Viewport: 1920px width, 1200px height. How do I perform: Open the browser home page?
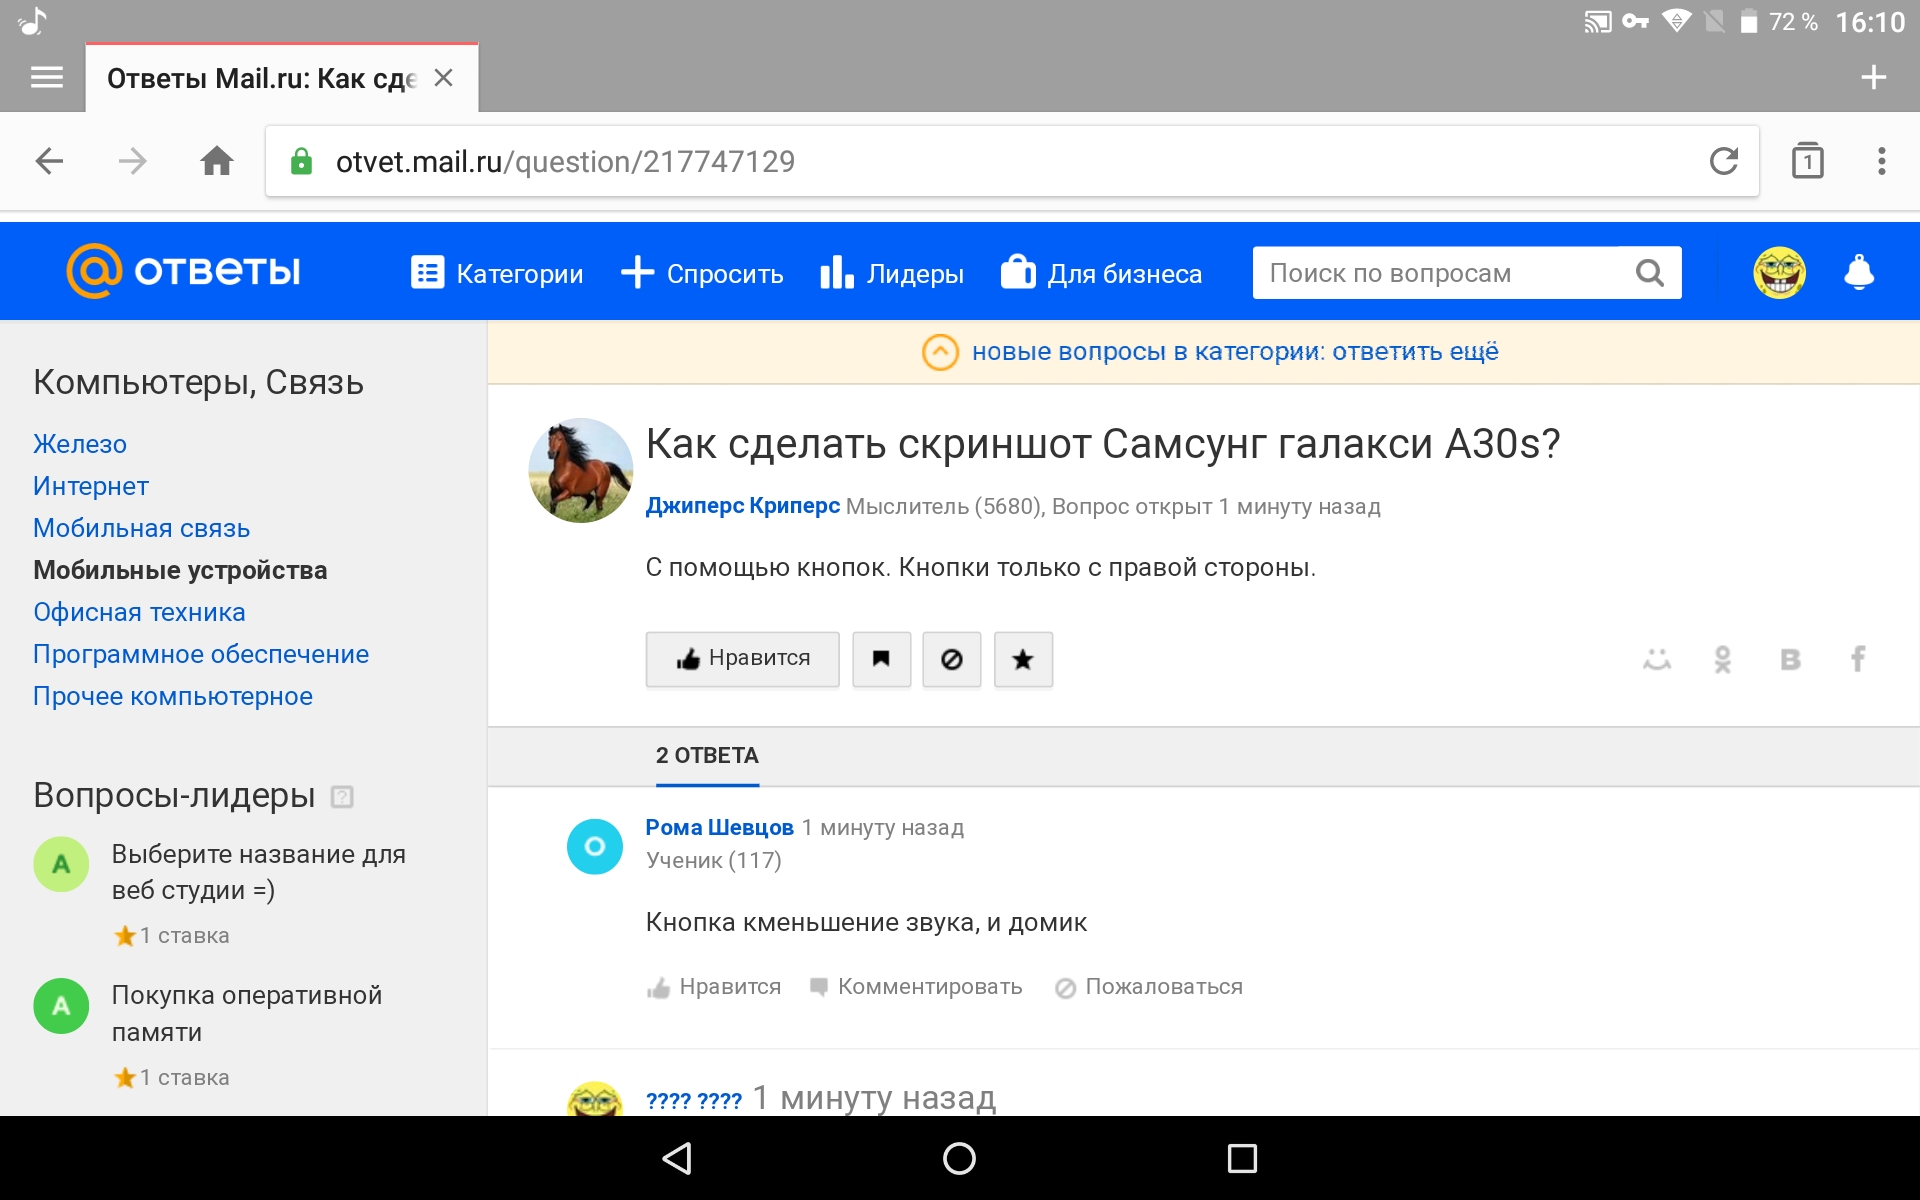(x=217, y=161)
